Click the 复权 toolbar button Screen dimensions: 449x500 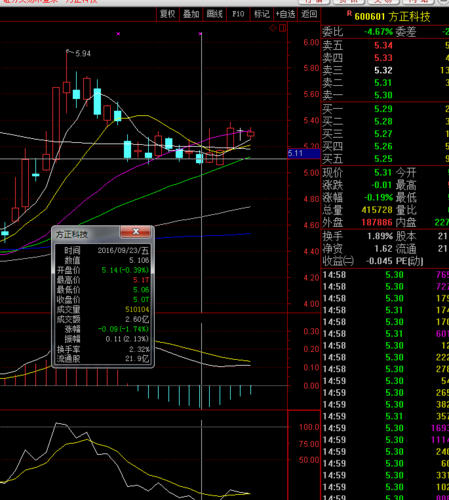click(167, 14)
